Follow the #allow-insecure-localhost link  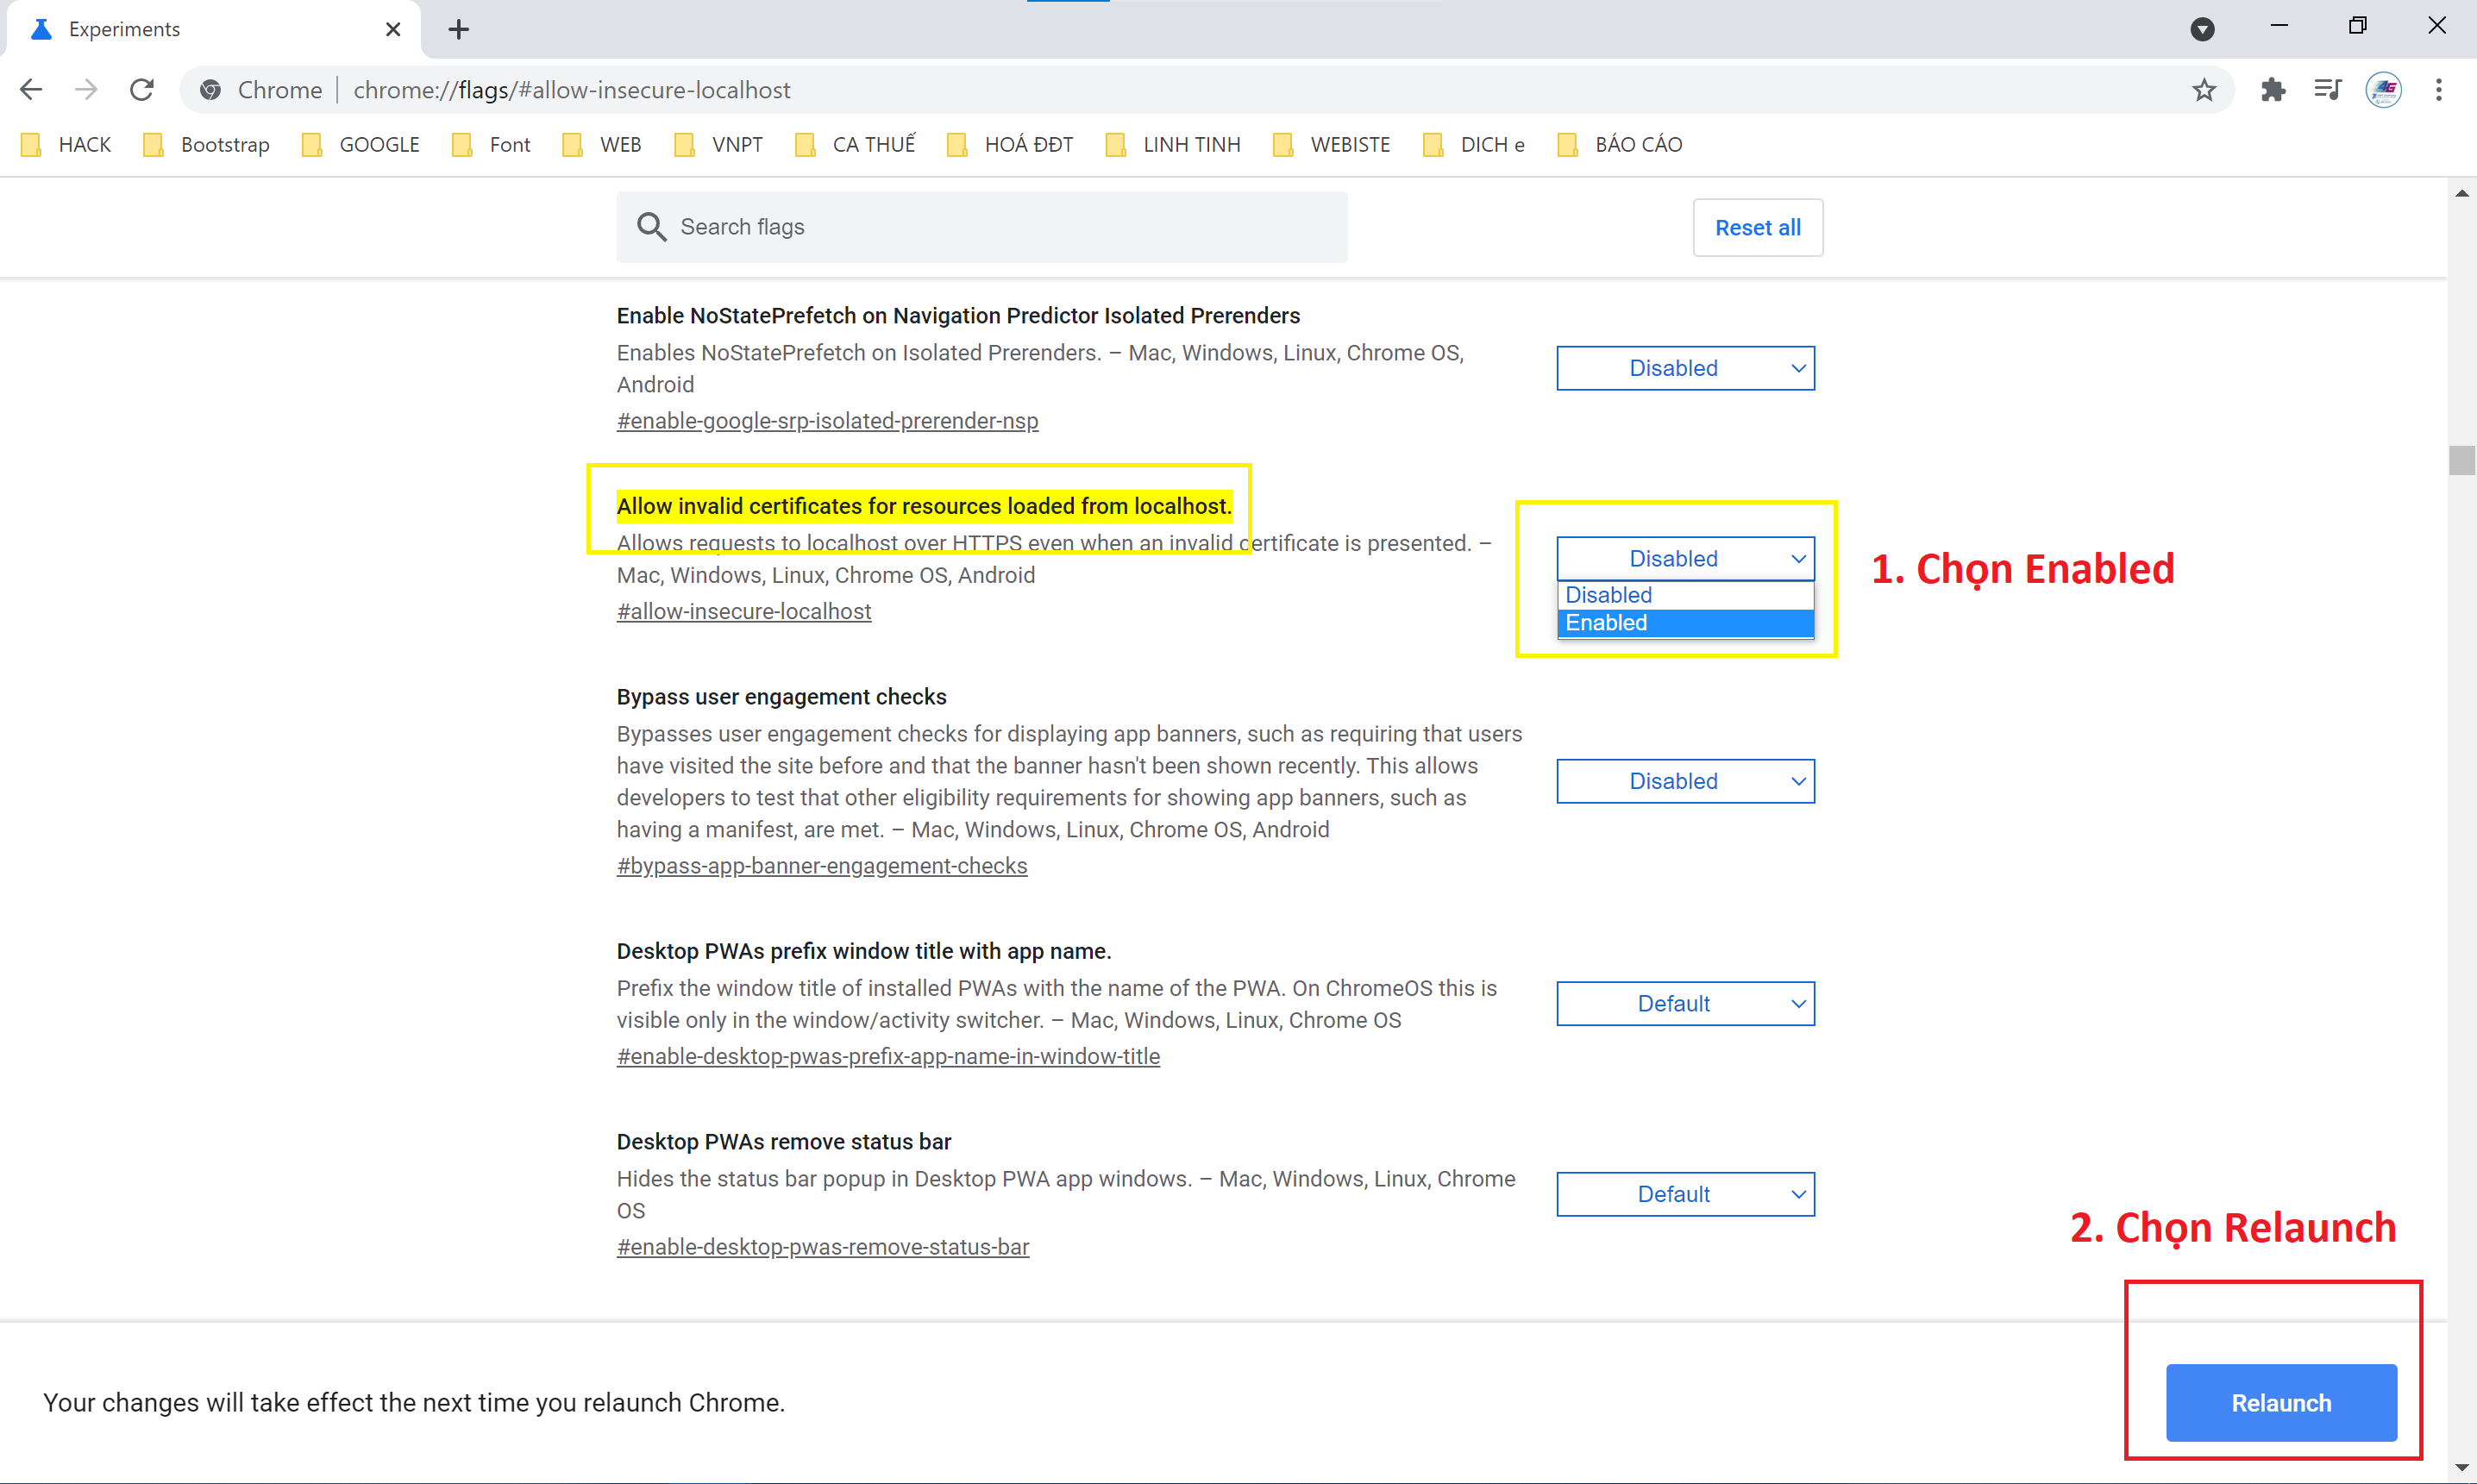pyautogui.click(x=743, y=611)
